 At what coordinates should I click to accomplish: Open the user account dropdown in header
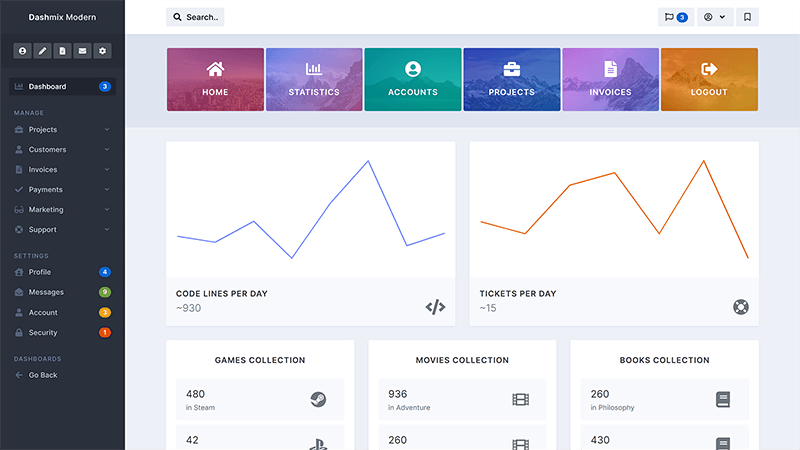(714, 17)
